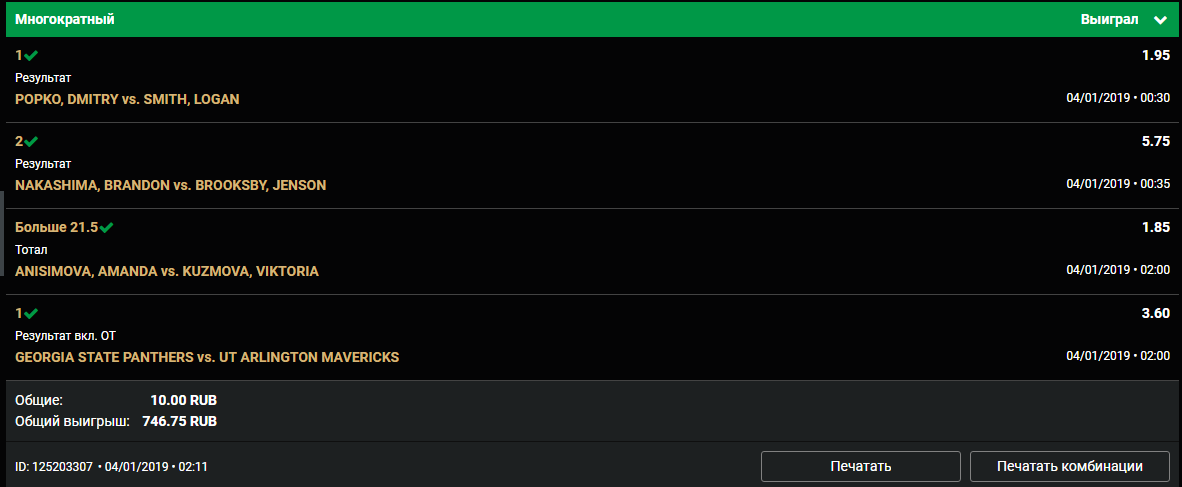Click green checkmark beside Georgia State Panthers pick

(x=31, y=314)
